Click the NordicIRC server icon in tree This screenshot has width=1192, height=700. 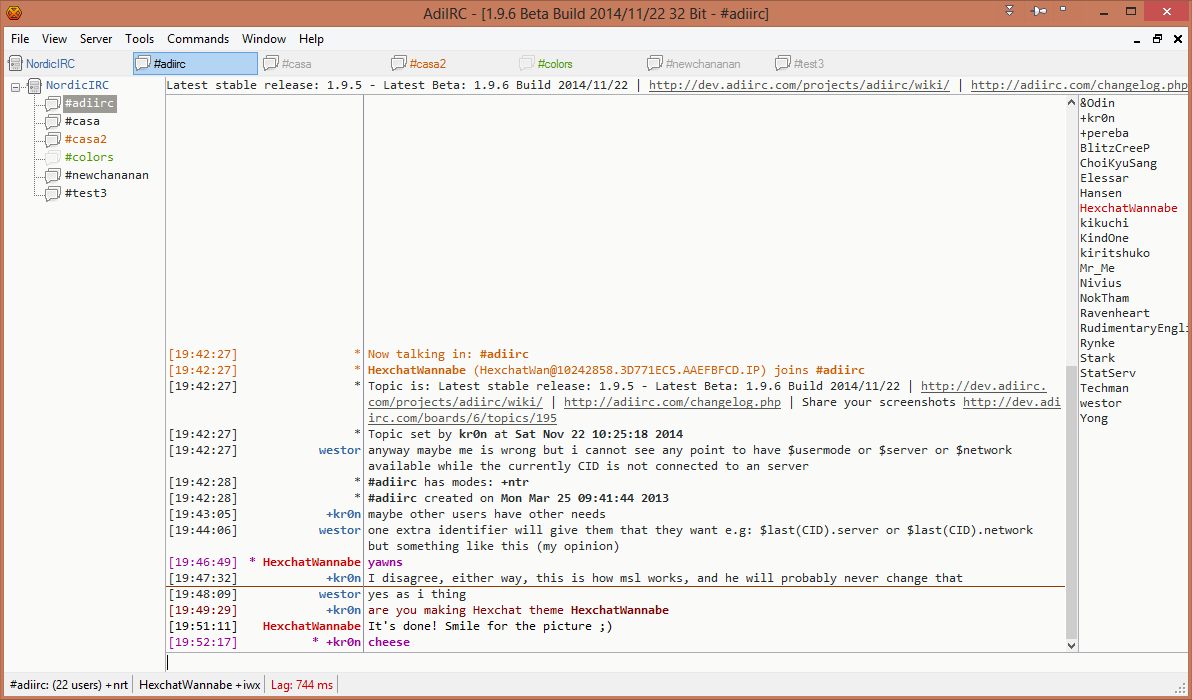click(35, 85)
